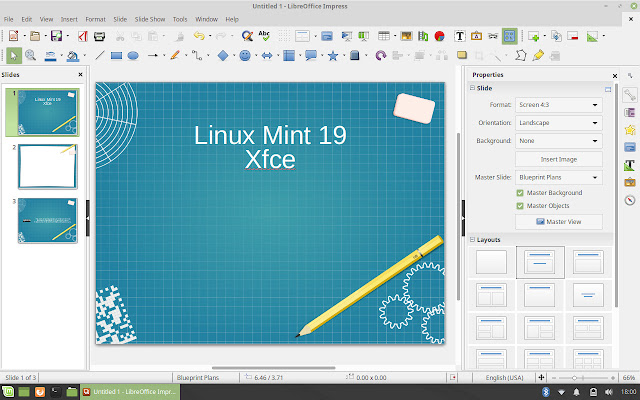640x400 pixels.
Task: Open dropdown arrow next to Undo
Action: 210,36
